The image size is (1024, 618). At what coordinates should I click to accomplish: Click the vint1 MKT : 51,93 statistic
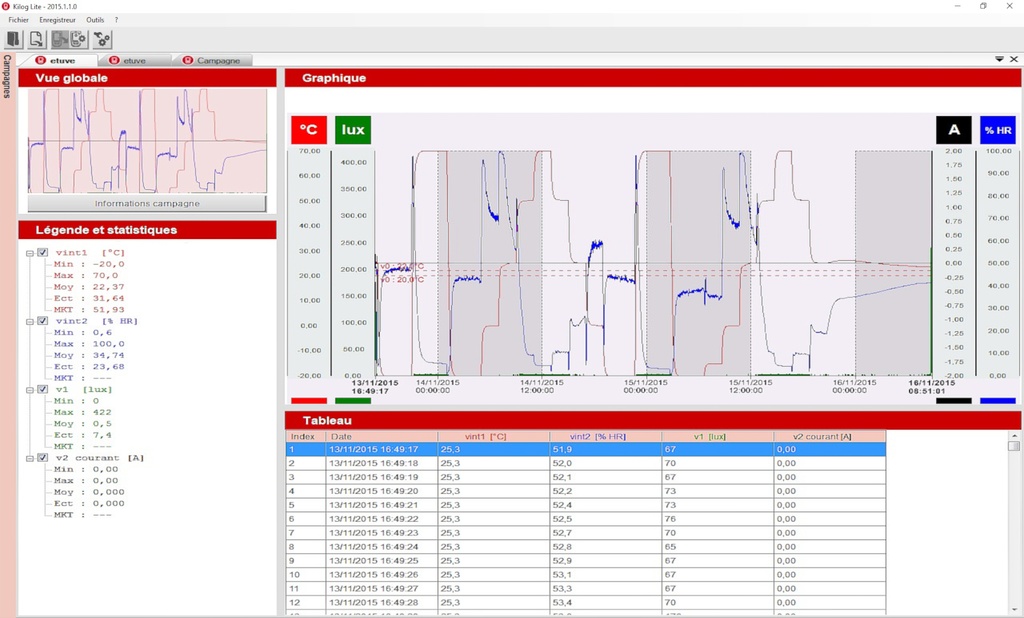click(89, 310)
